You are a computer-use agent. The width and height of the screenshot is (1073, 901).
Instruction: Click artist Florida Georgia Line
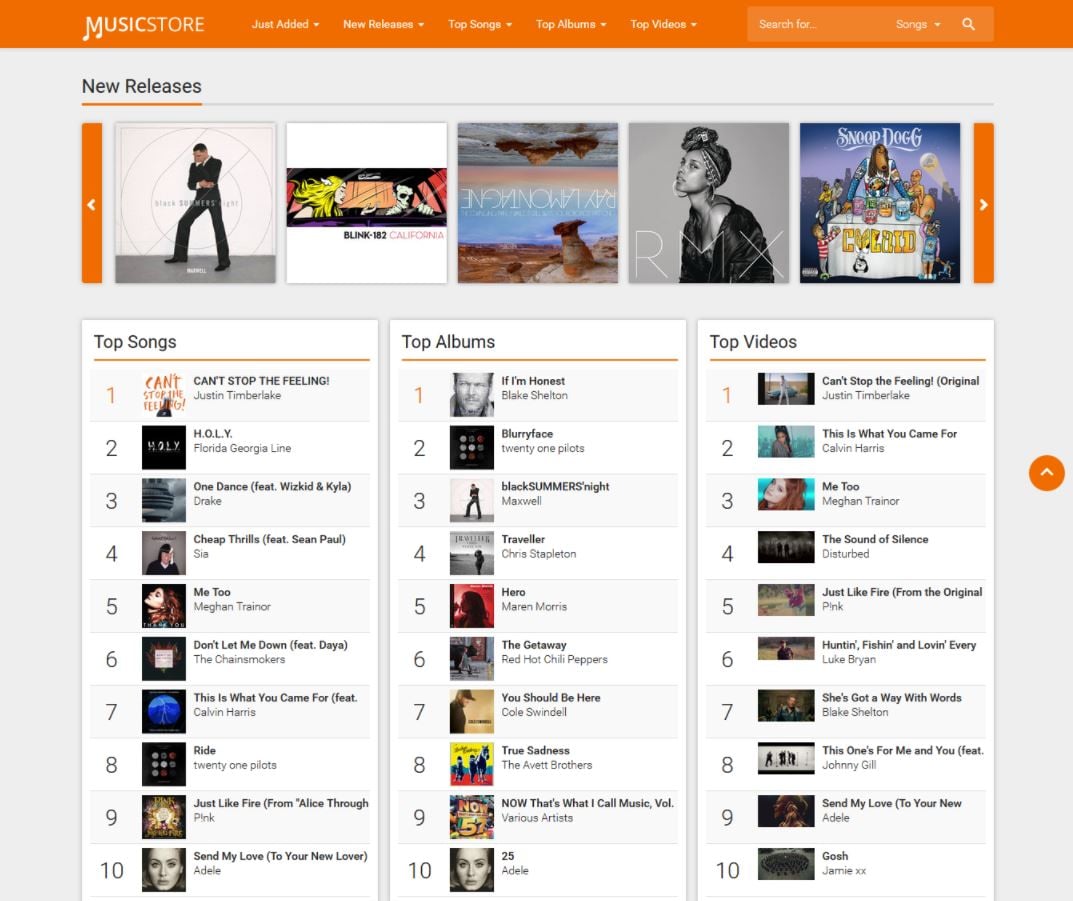(x=242, y=448)
